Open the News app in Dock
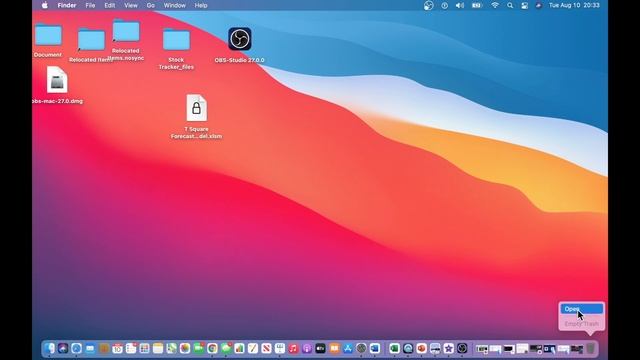 [x=266, y=348]
